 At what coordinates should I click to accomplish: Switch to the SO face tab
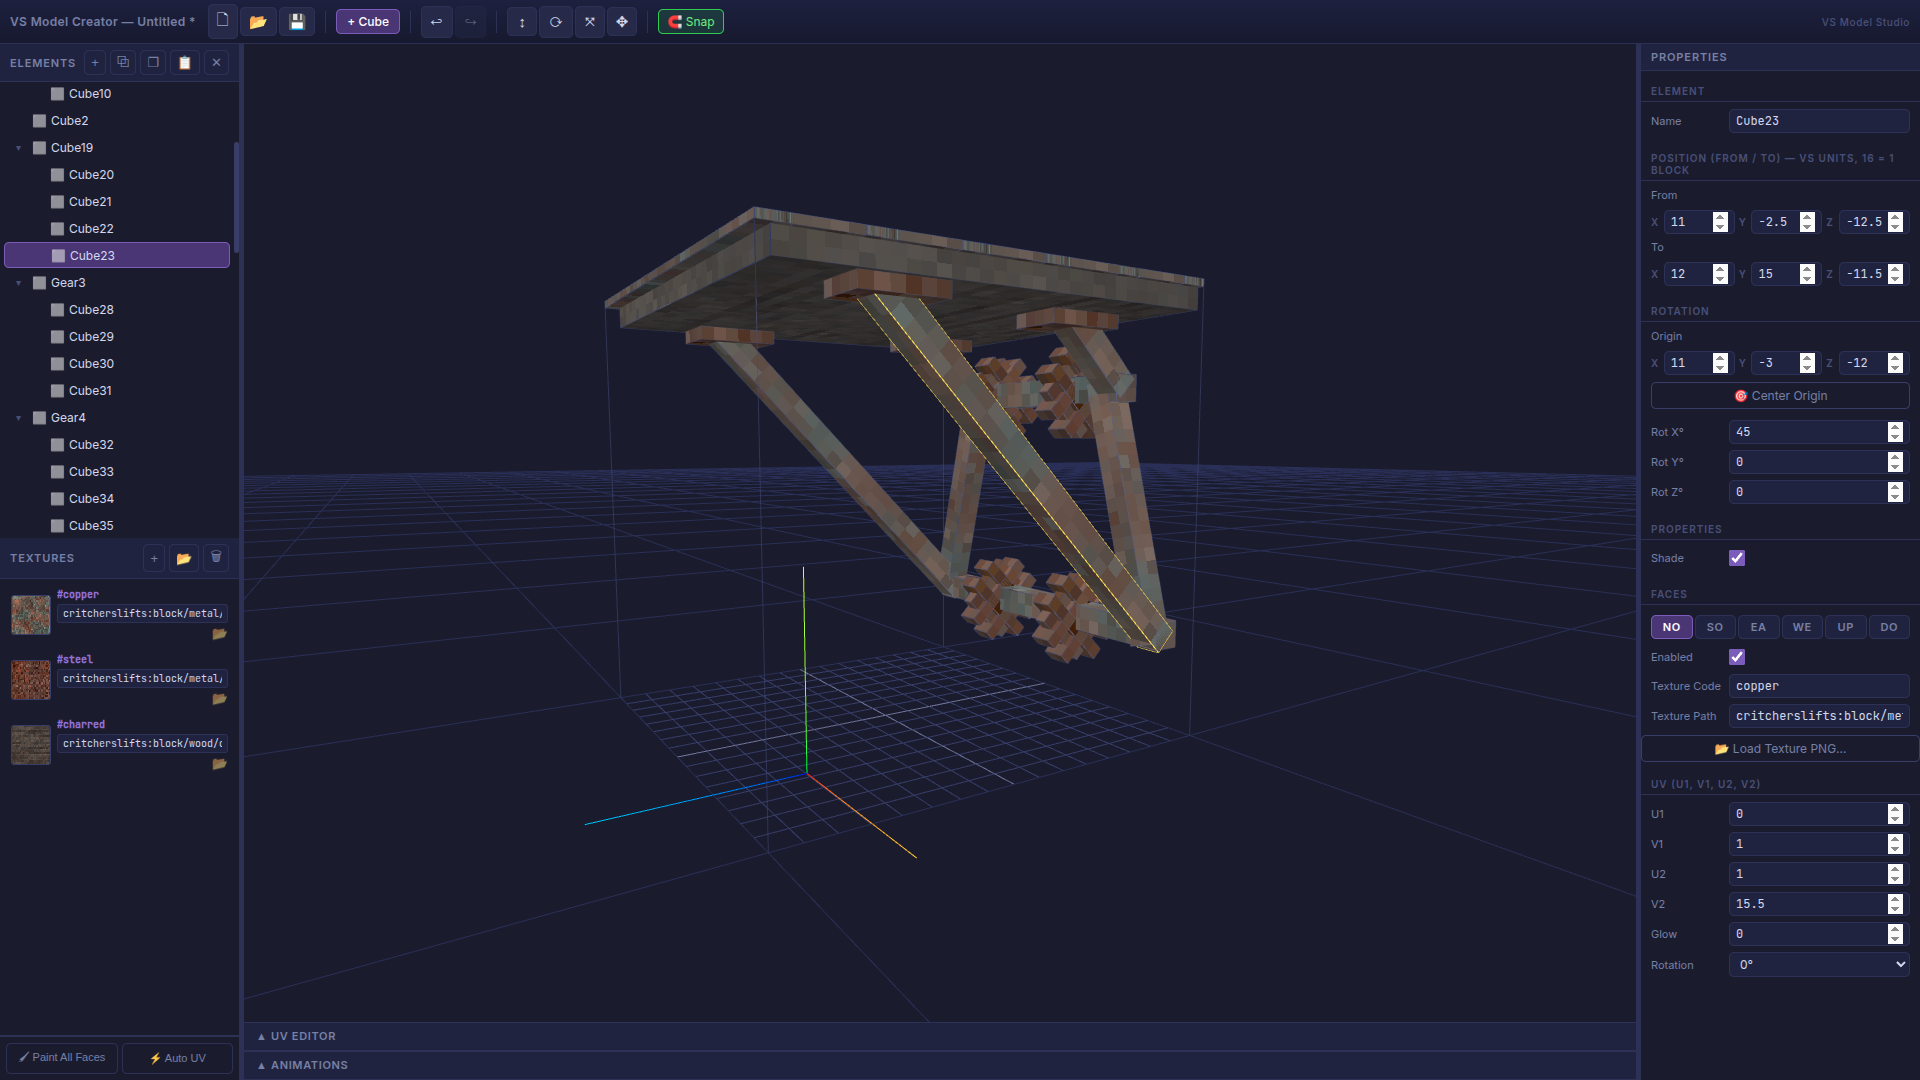(x=1715, y=627)
